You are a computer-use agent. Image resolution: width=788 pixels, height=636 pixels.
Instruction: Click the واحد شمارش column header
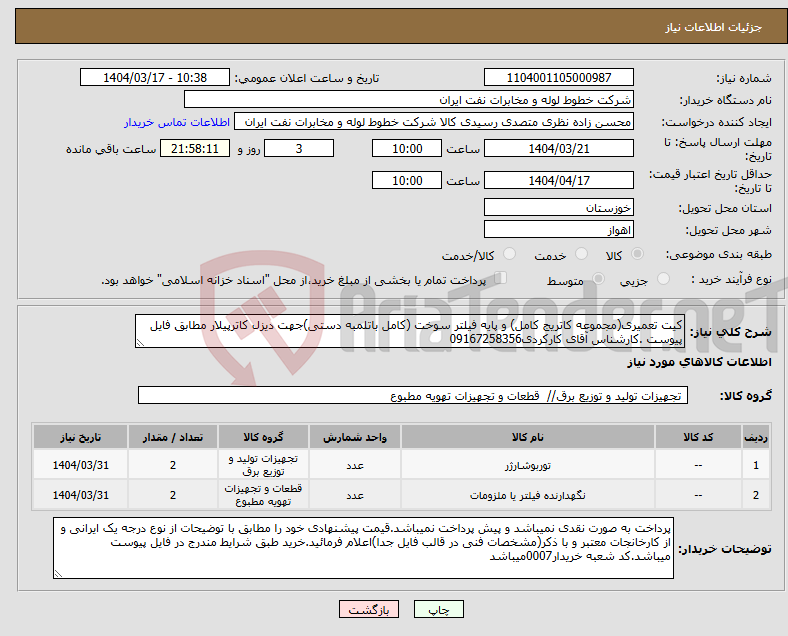[355, 437]
